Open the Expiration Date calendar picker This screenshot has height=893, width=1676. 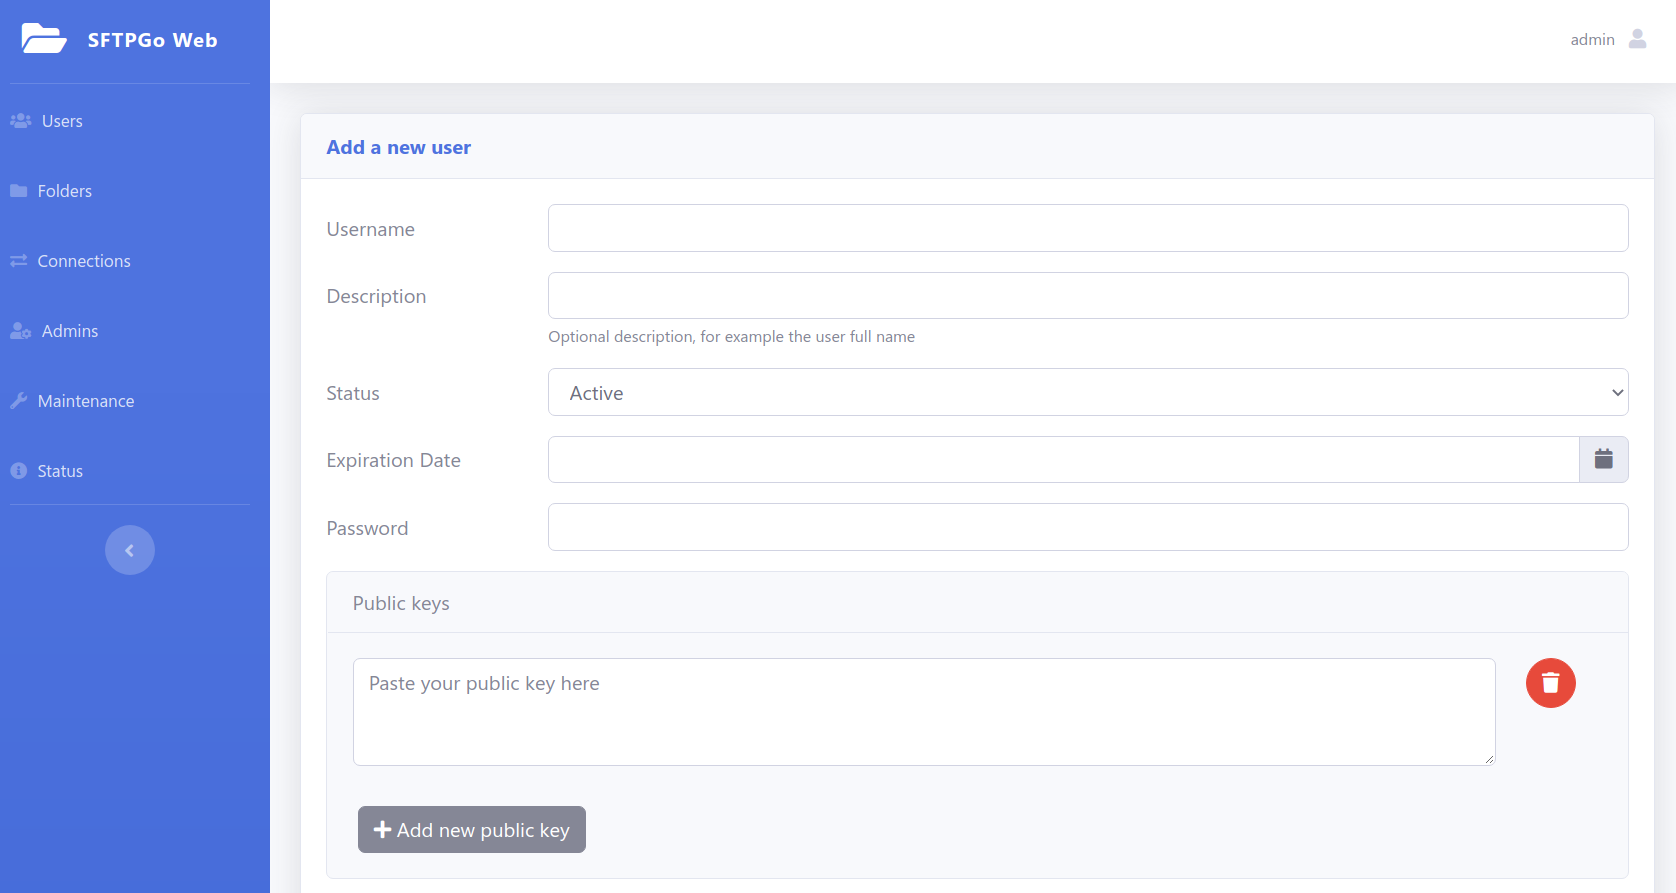click(x=1603, y=460)
